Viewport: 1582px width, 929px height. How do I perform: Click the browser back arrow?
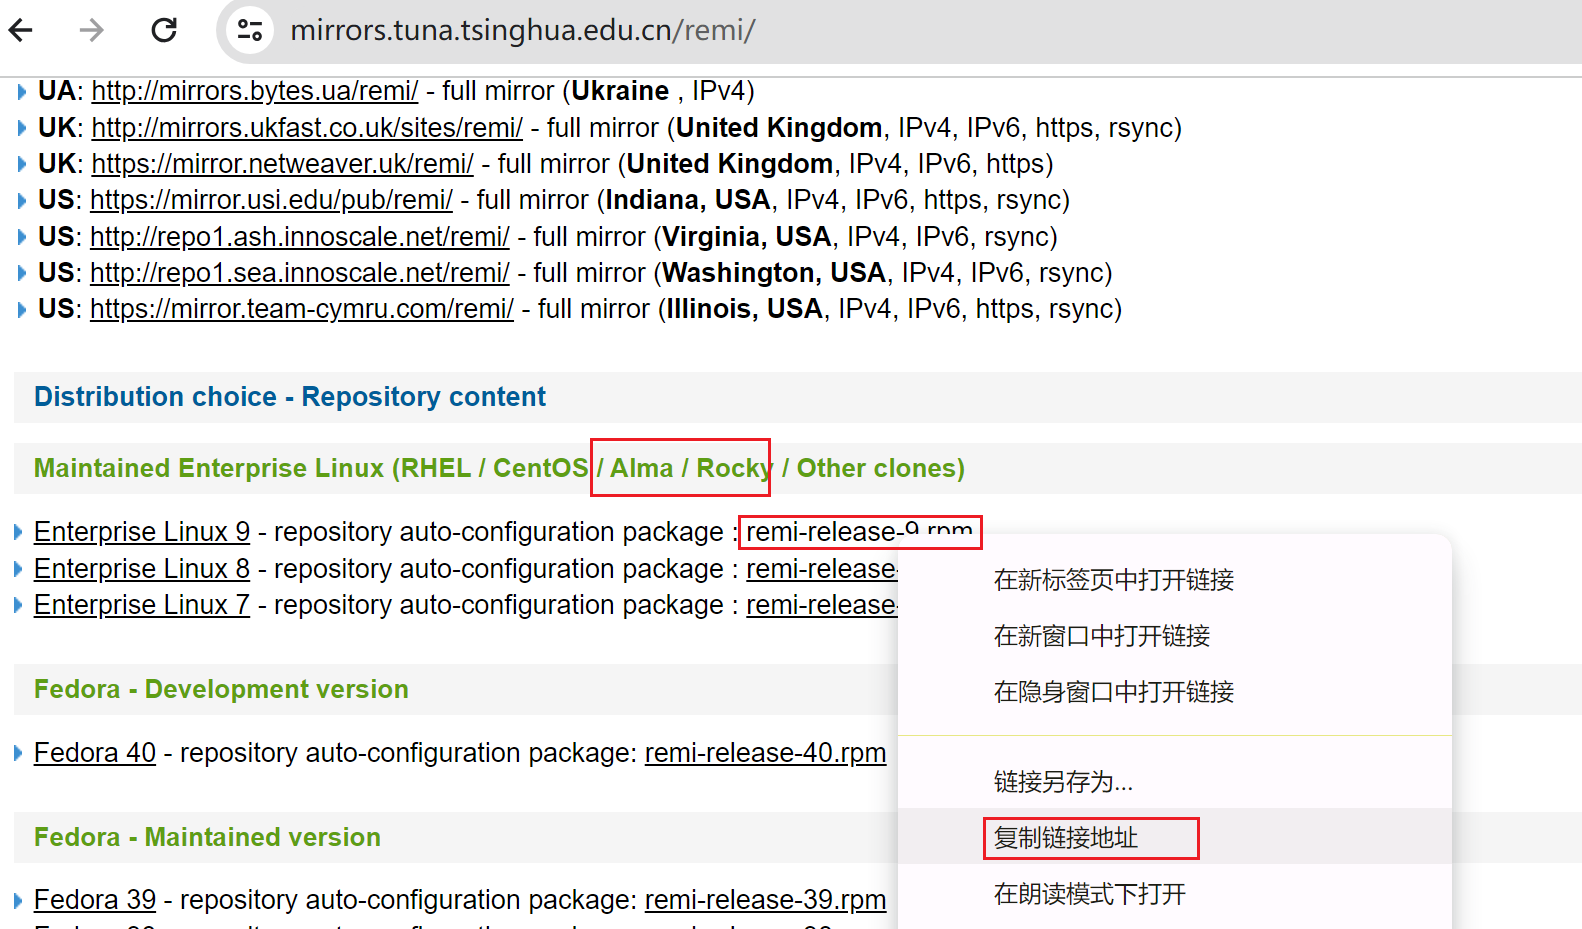[21, 30]
